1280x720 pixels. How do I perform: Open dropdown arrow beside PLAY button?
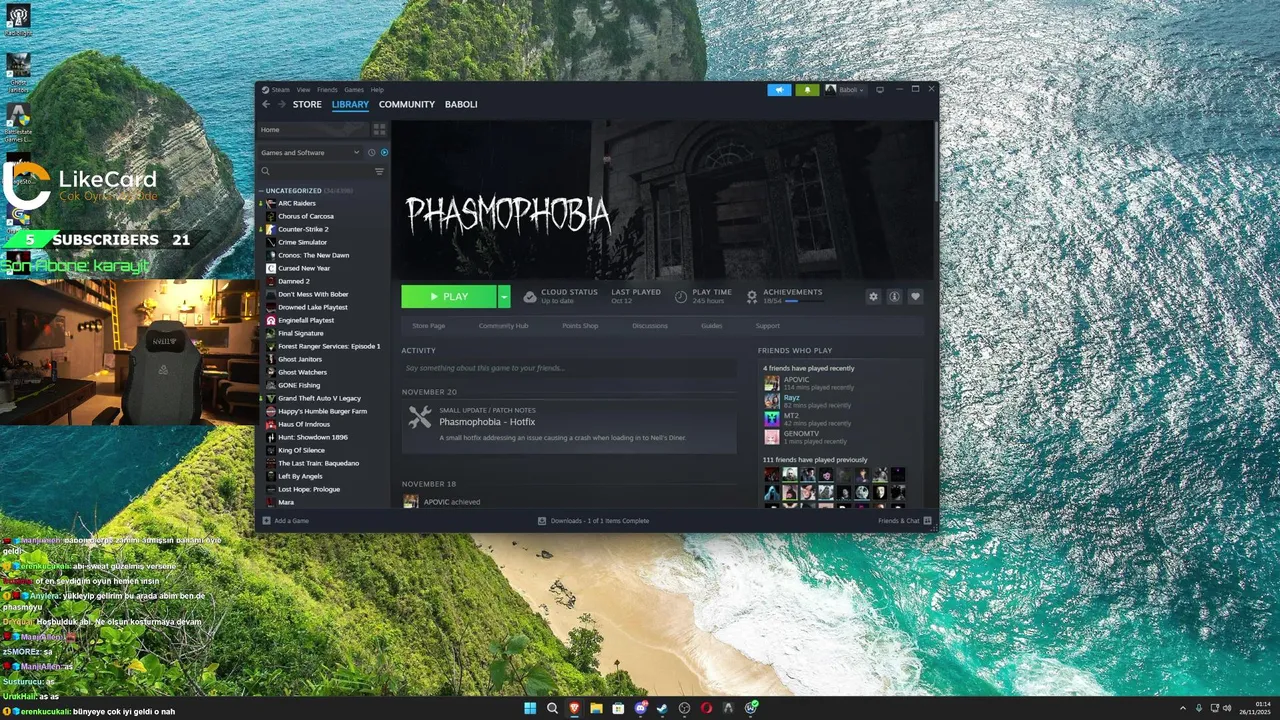click(504, 296)
